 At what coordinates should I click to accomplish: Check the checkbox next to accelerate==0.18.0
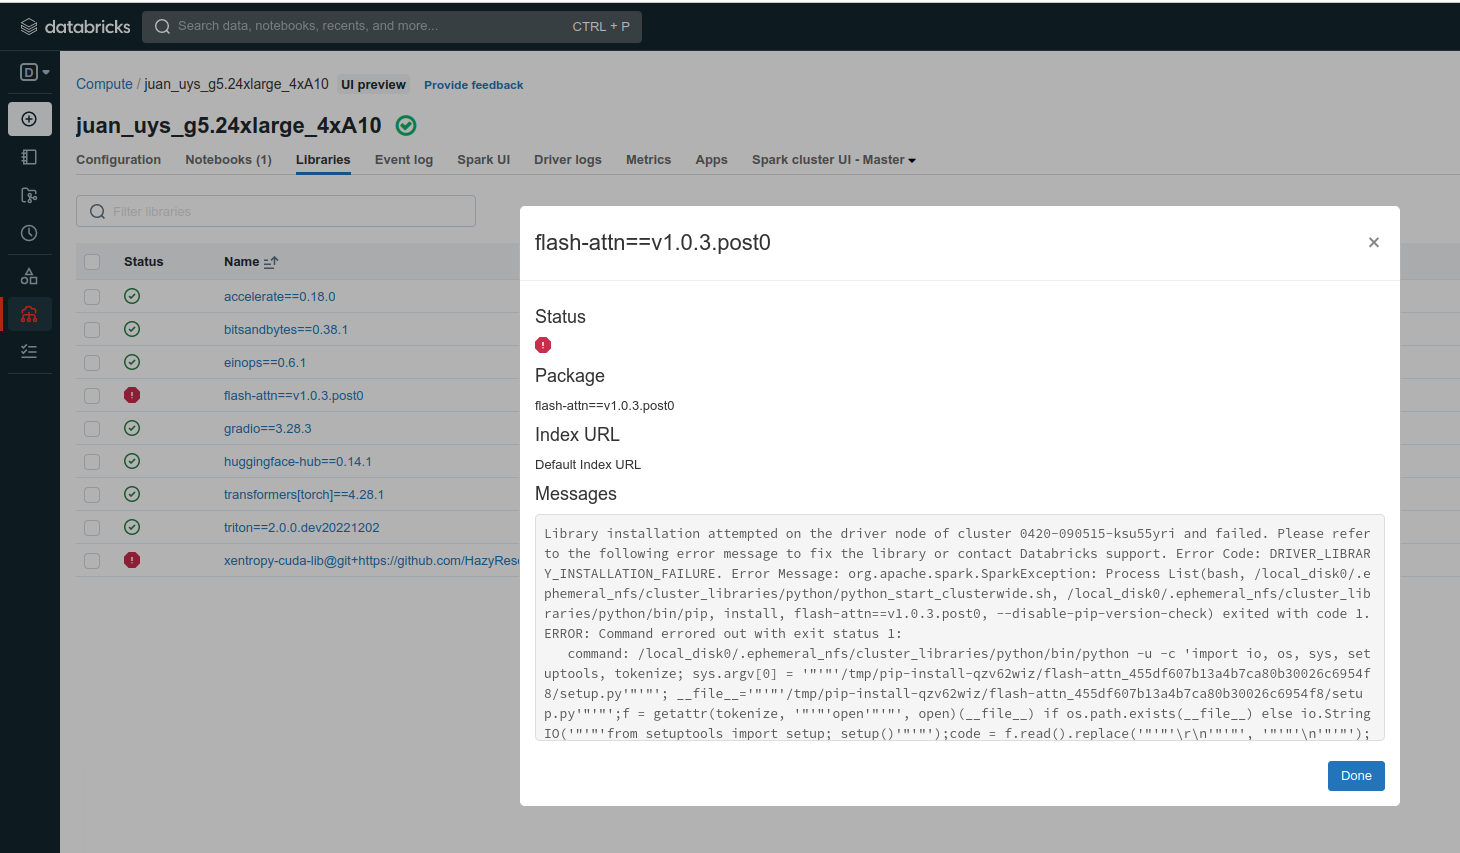(x=92, y=296)
